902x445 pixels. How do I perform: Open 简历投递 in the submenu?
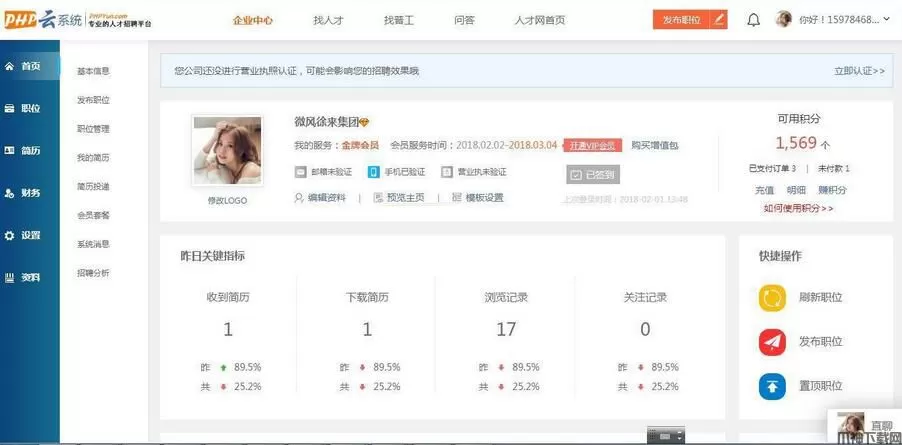point(93,186)
